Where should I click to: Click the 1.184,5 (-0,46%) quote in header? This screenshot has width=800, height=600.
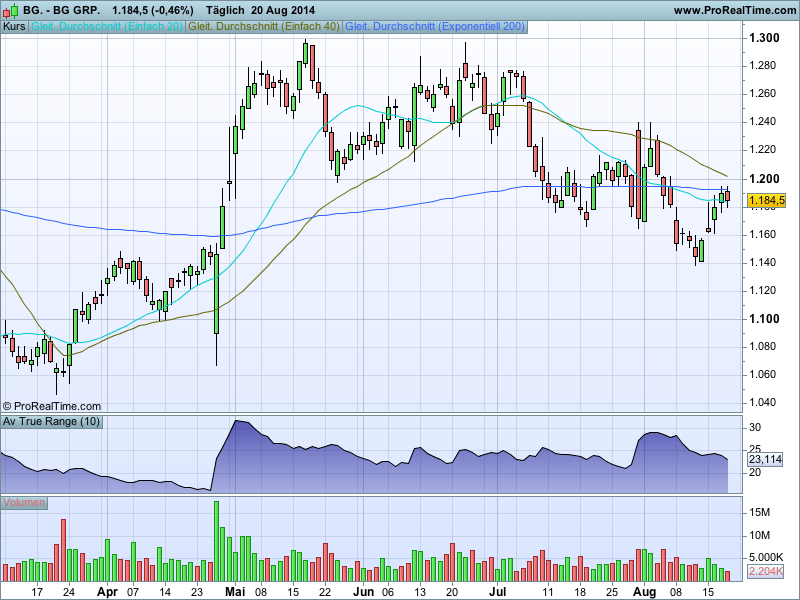[x=153, y=11]
